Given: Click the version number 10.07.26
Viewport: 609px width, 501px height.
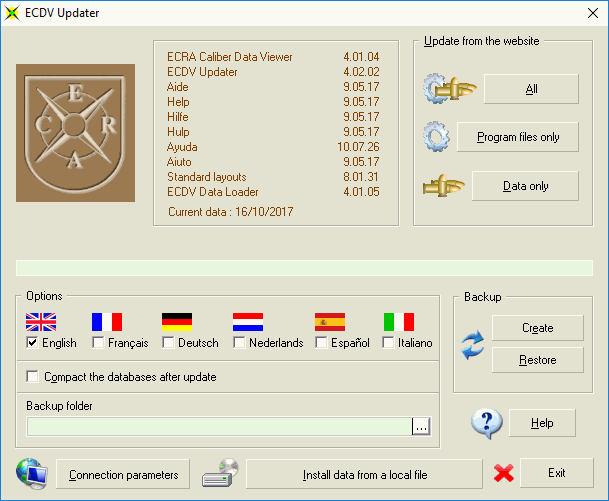Looking at the screenshot, I should pyautogui.click(x=358, y=147).
